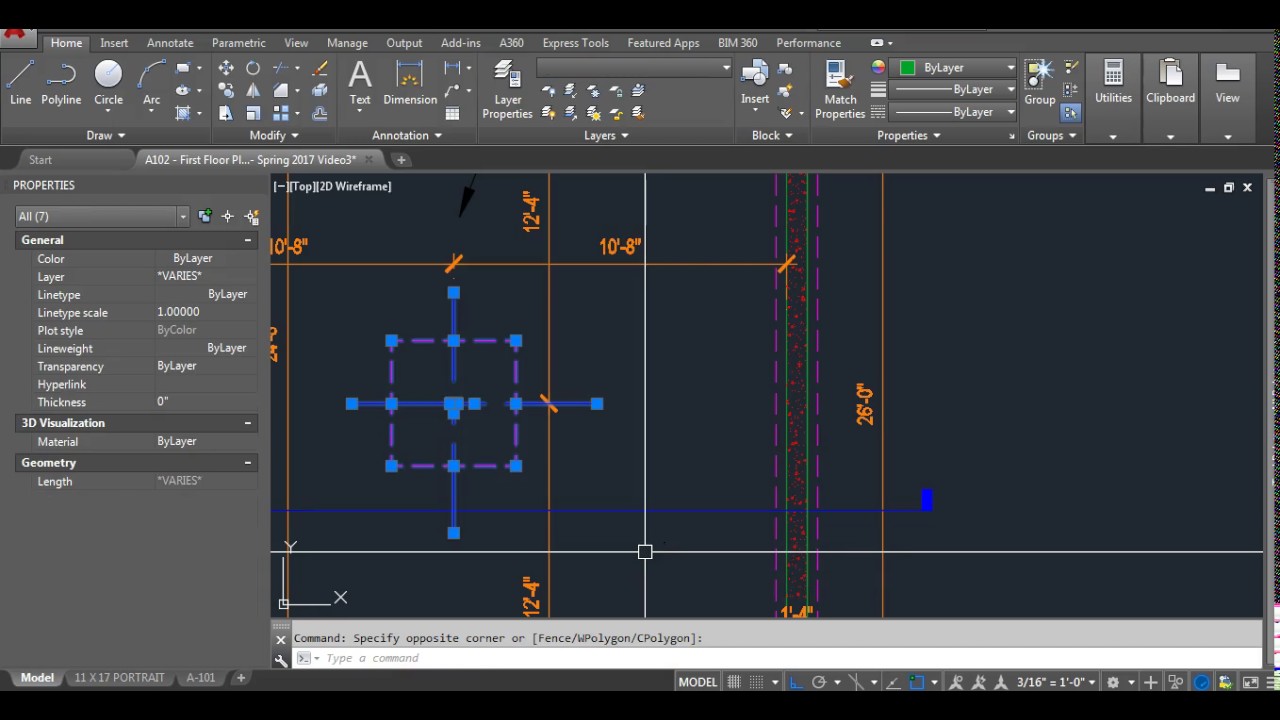
Task: Start the Dimension tool
Action: pos(410,82)
